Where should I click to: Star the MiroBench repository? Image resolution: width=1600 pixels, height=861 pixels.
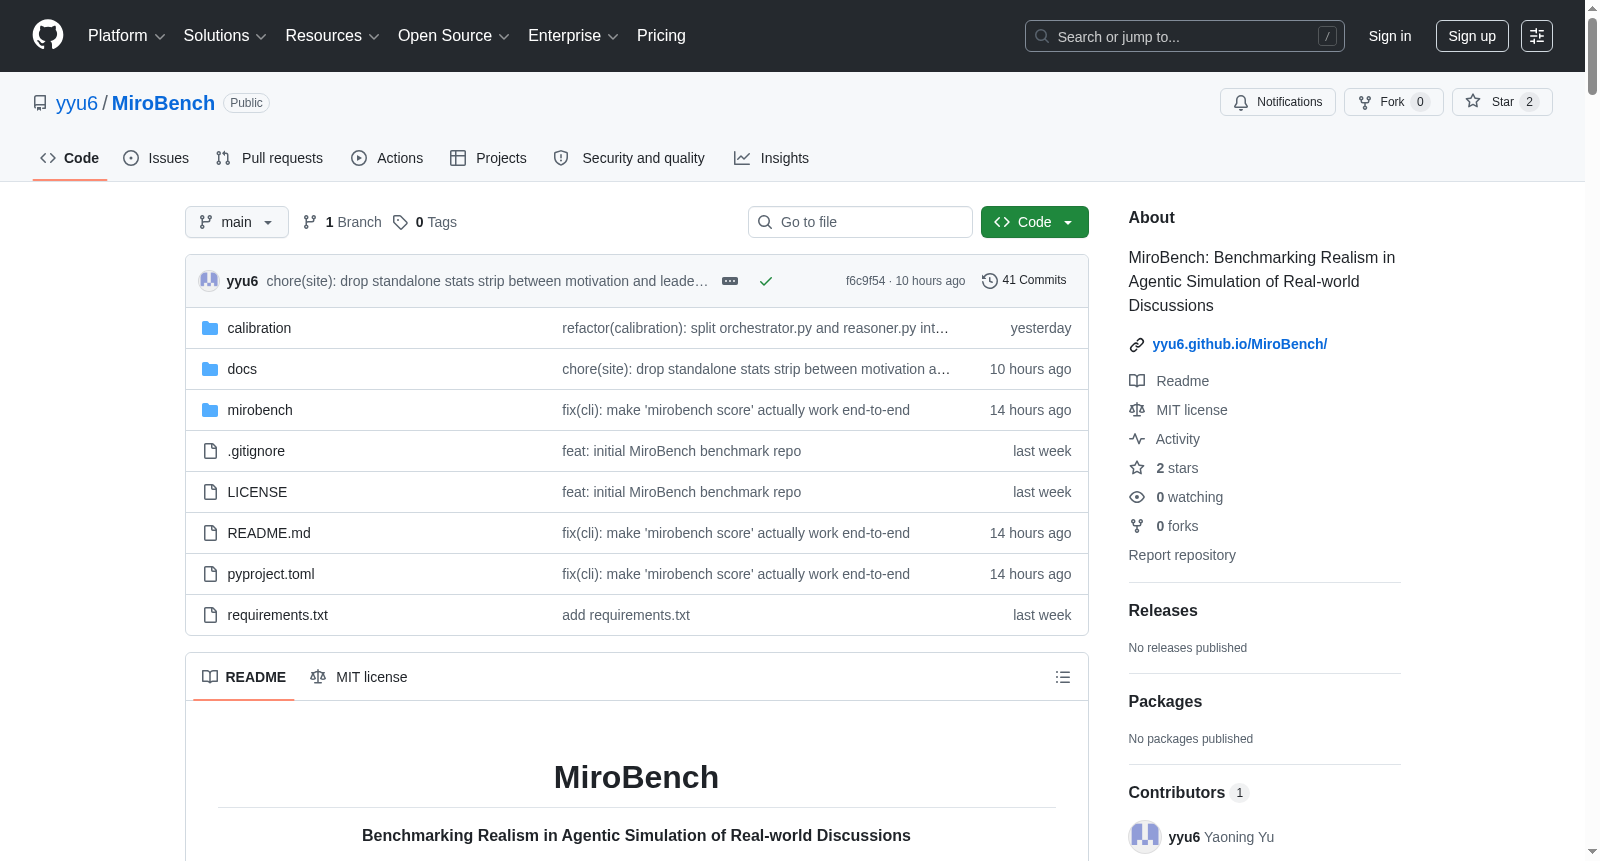pos(1502,102)
